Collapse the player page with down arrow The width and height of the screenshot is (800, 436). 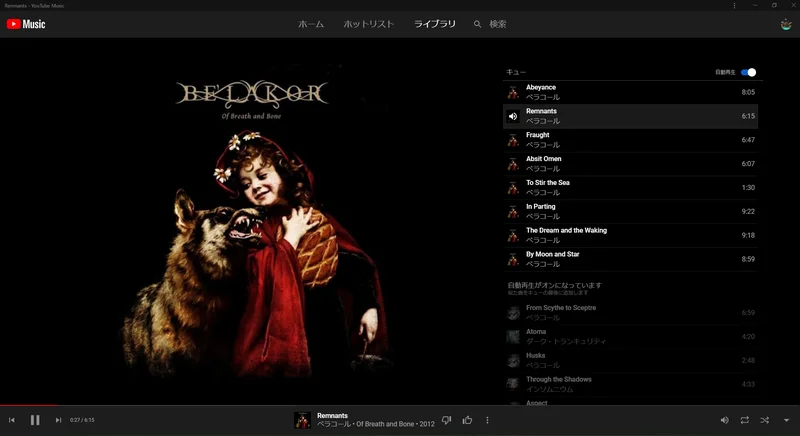(x=786, y=420)
